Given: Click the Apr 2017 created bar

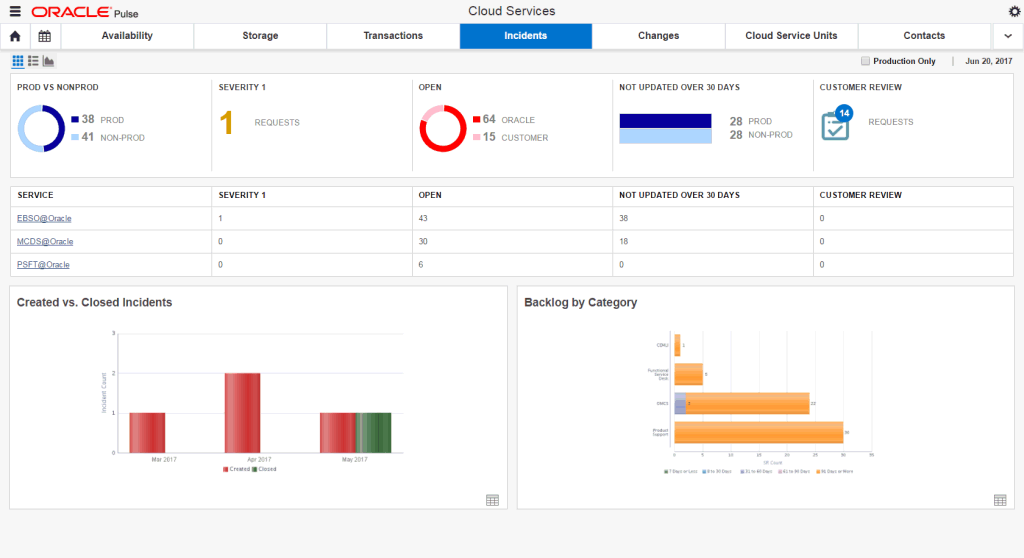Looking at the screenshot, I should tap(242, 413).
